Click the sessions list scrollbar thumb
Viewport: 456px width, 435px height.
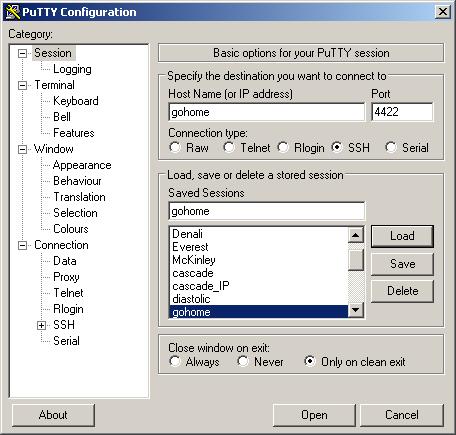coord(355,260)
